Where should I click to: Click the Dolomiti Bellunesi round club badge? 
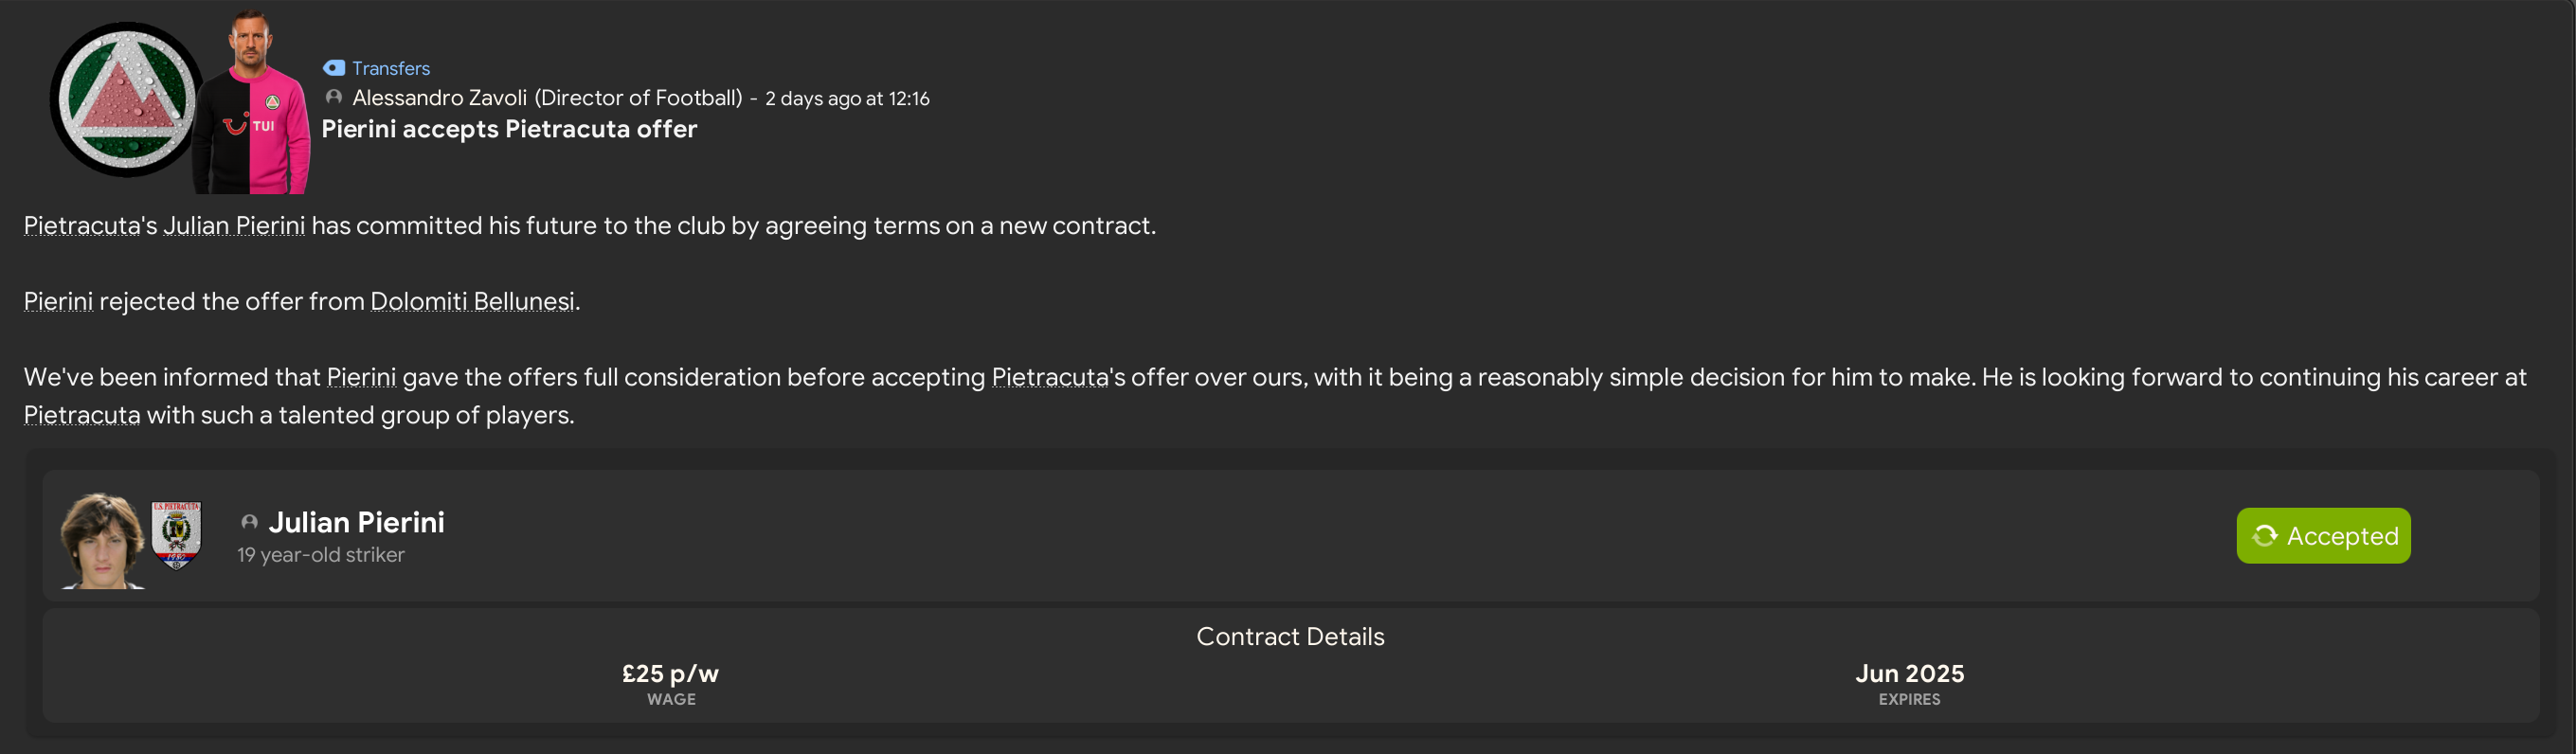click(126, 99)
